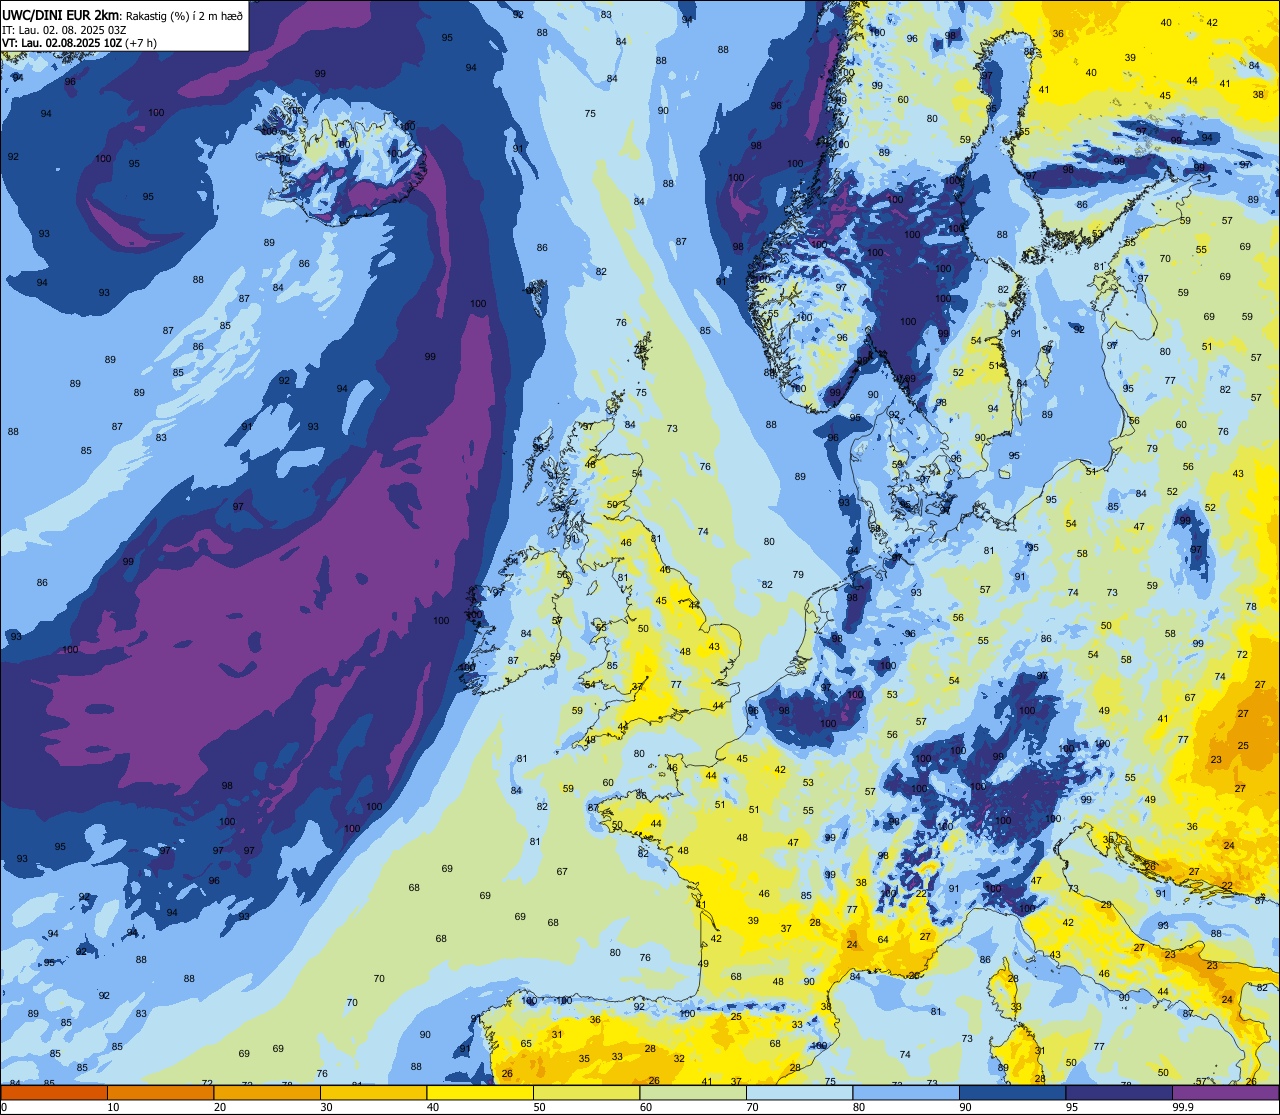
Task: Click the purple legend swatch above 99.9
Action: (1225, 1093)
